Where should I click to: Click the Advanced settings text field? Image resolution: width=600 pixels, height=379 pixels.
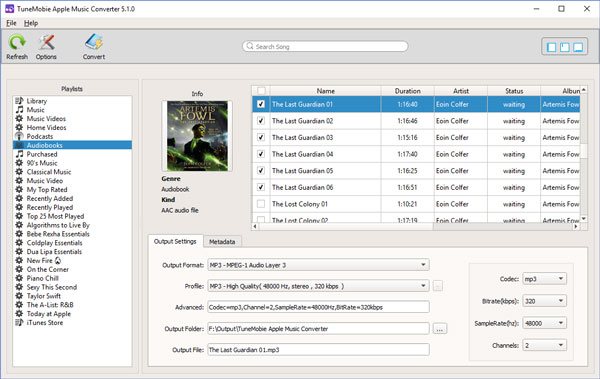(318, 307)
